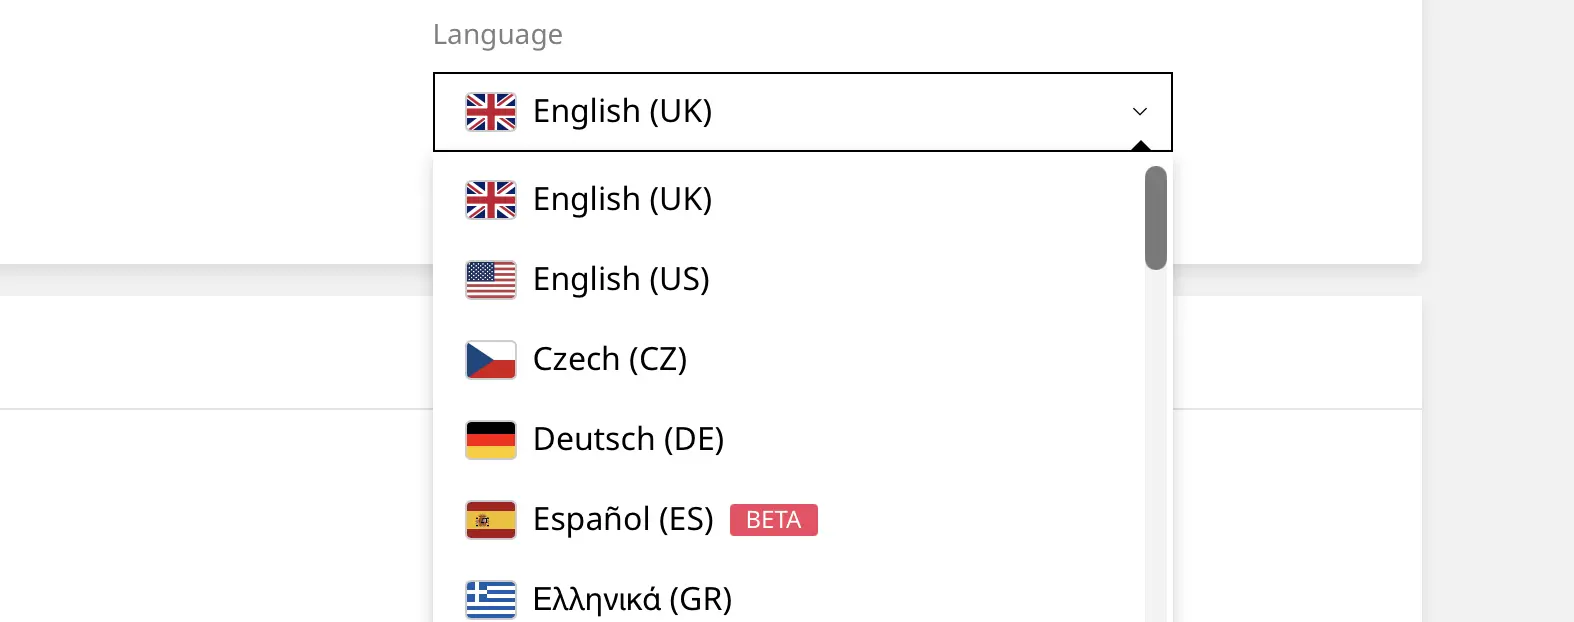Viewport: 1574px width, 622px height.
Task: Collapse the language list via the selector
Action: tap(1139, 112)
